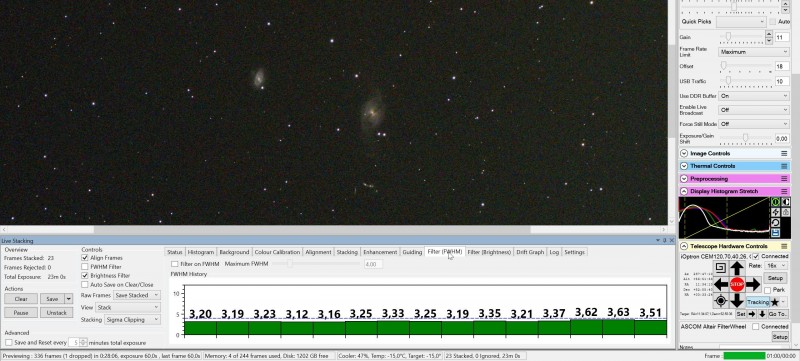Viewport: 800px width, 361px height.
Task: Toggle iOptron mount Connected checkbox
Action: point(756,256)
